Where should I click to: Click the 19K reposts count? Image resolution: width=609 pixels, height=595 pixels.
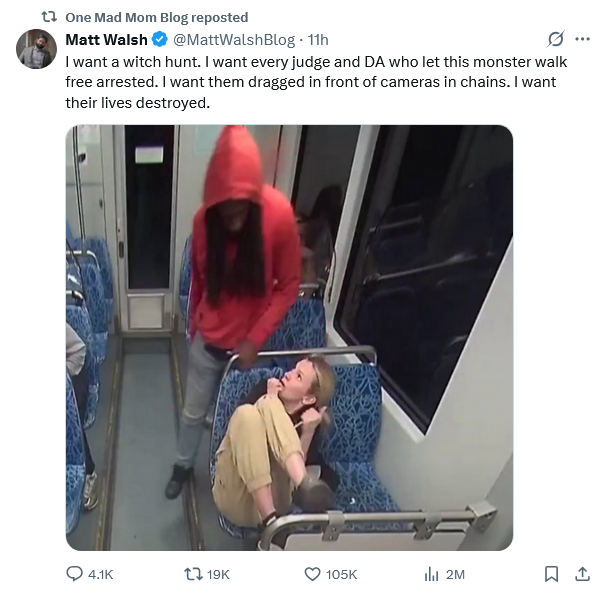[218, 574]
